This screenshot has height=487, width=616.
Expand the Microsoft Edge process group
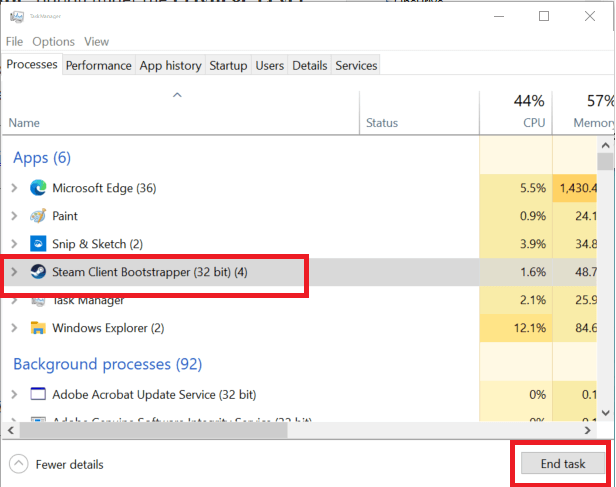point(14,188)
